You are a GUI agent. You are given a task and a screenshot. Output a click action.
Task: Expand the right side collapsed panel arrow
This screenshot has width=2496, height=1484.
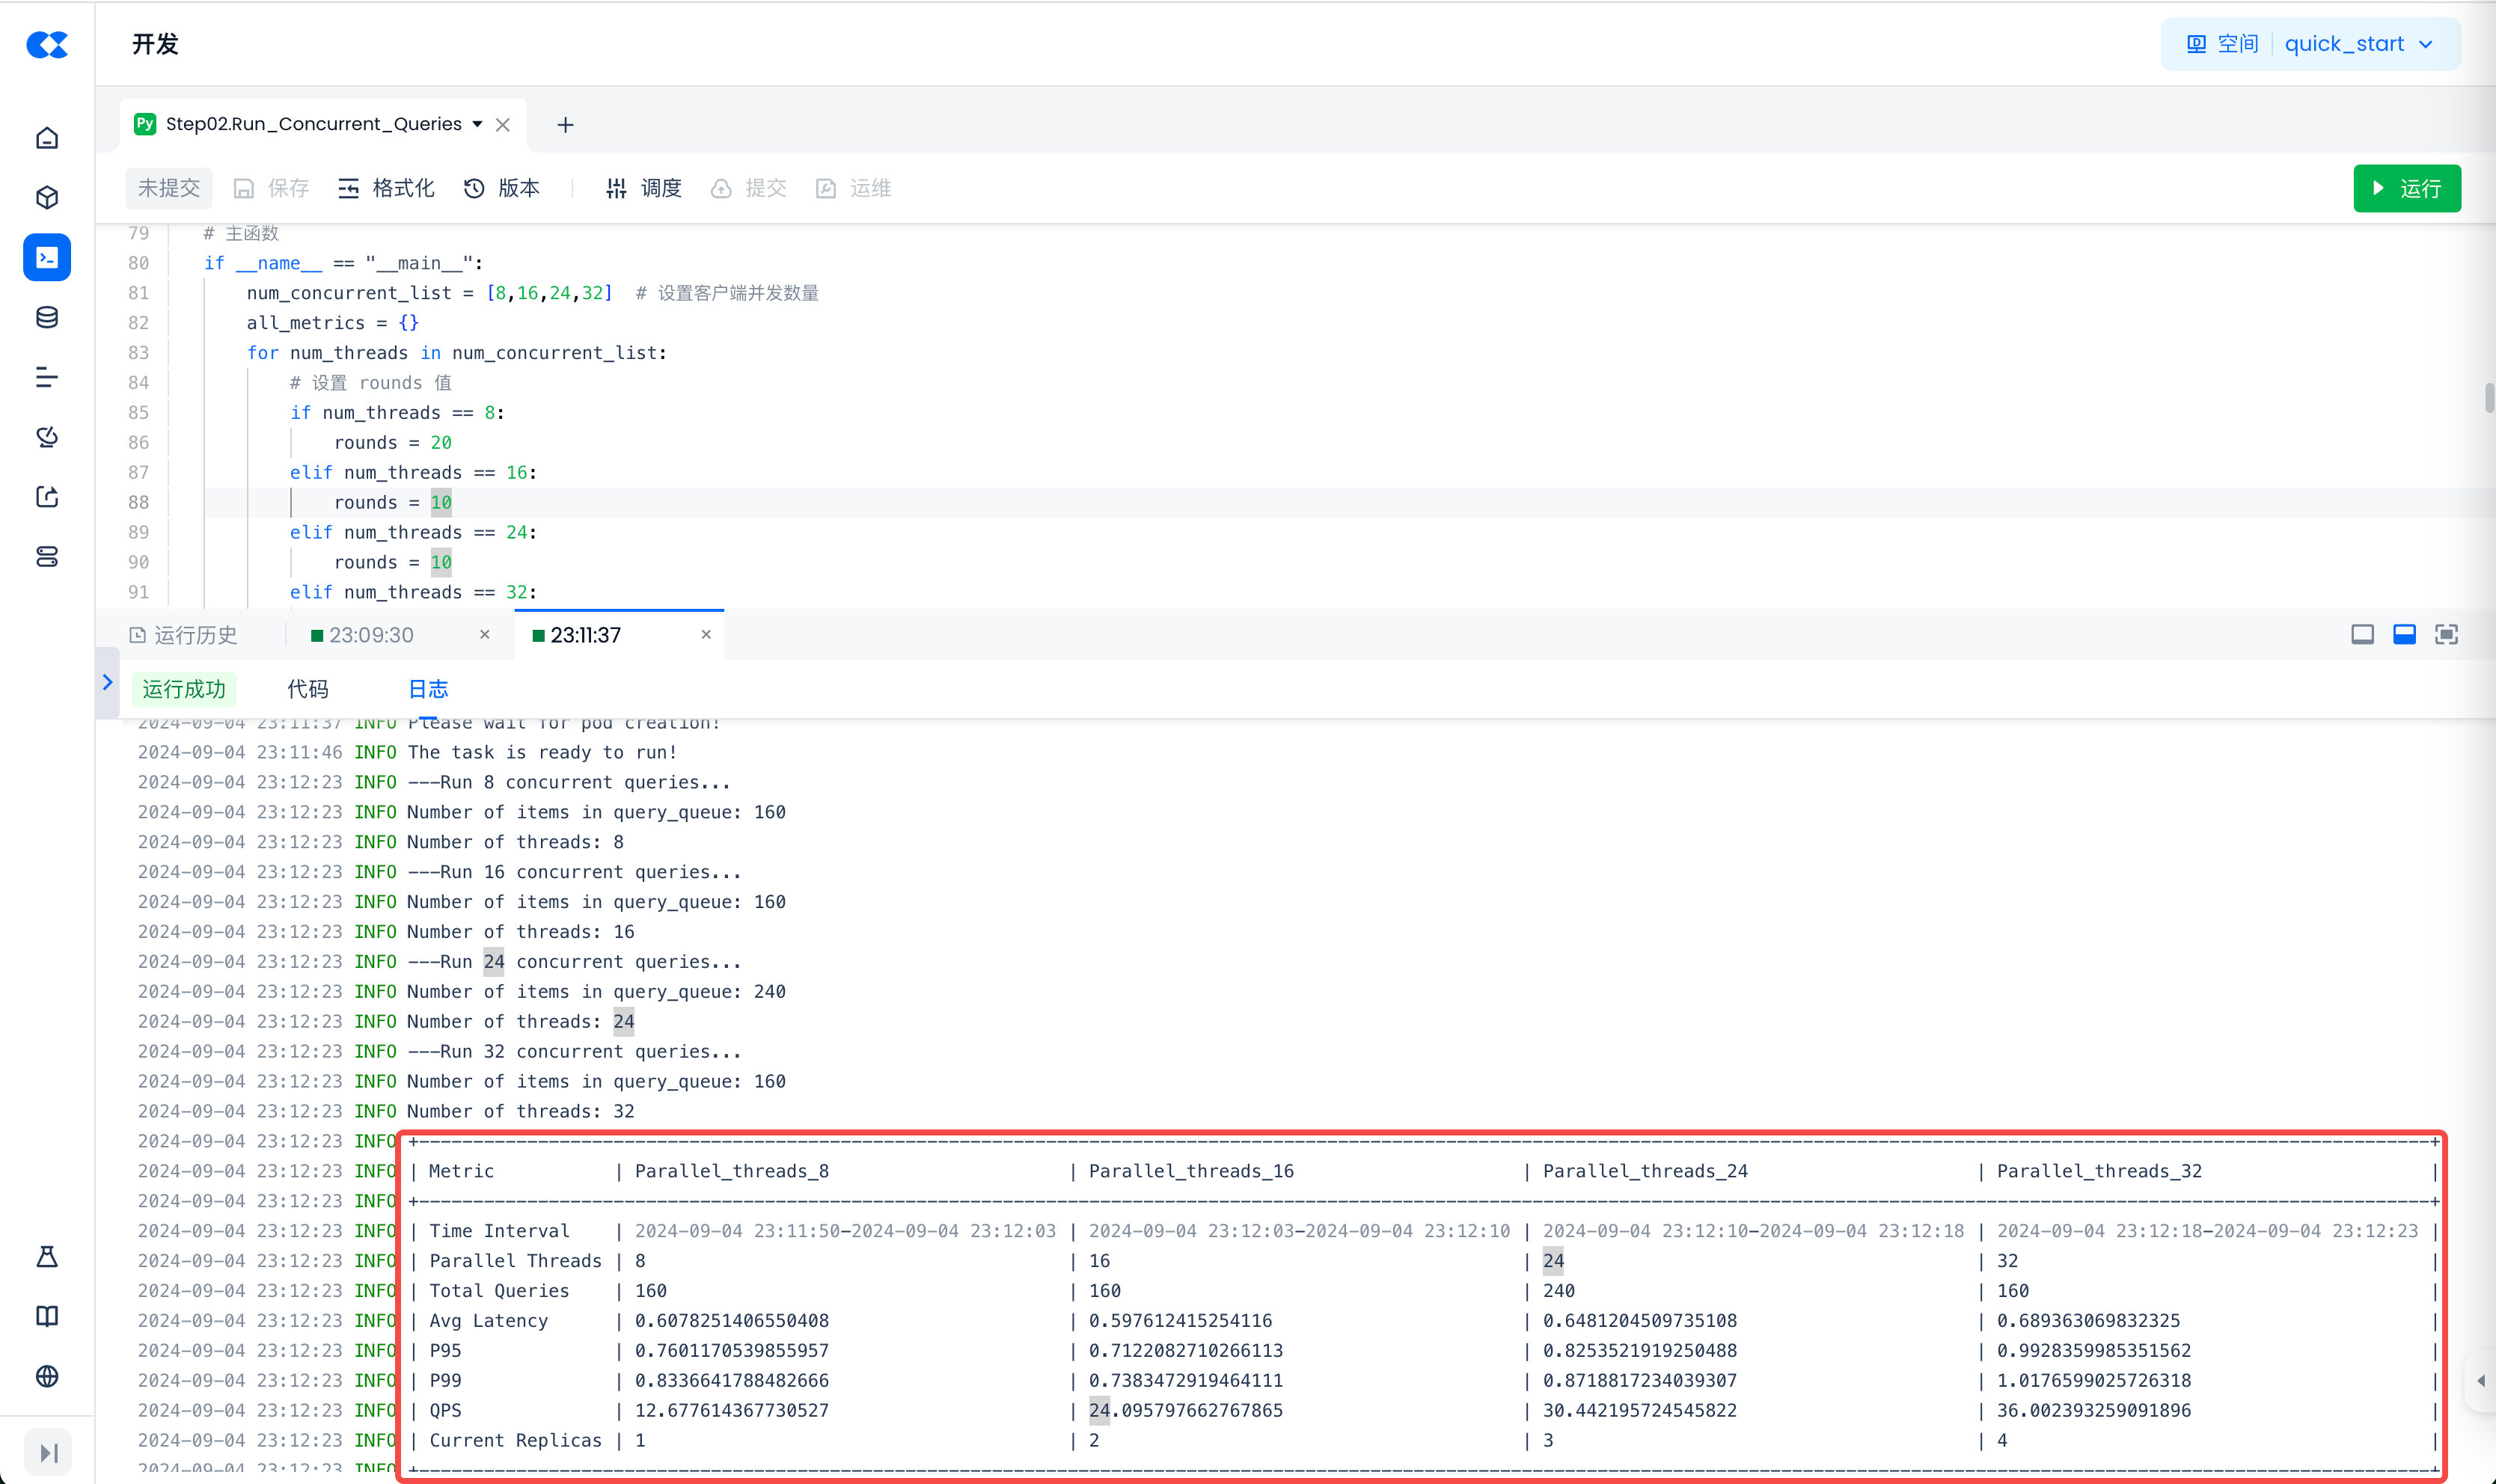point(2481,1380)
